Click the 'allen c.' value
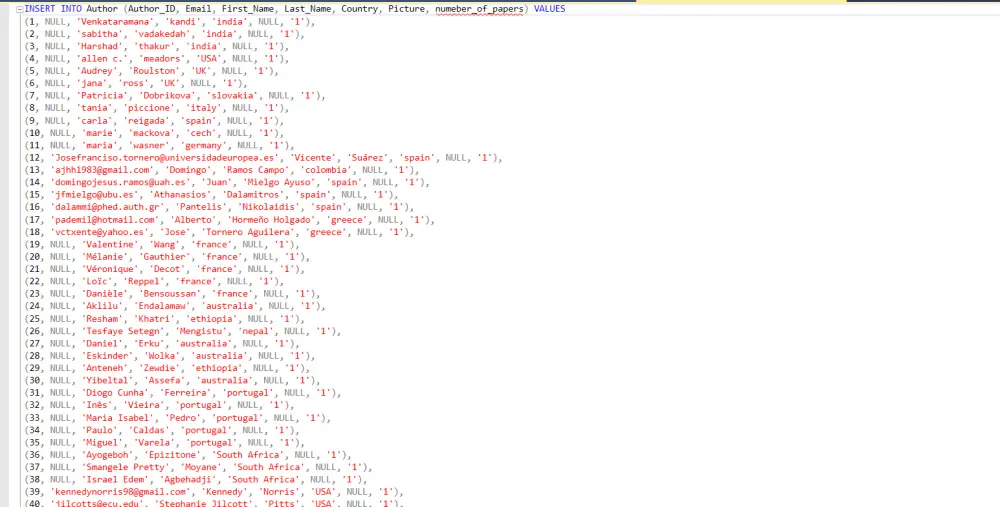The image size is (1000, 507). tap(102, 59)
